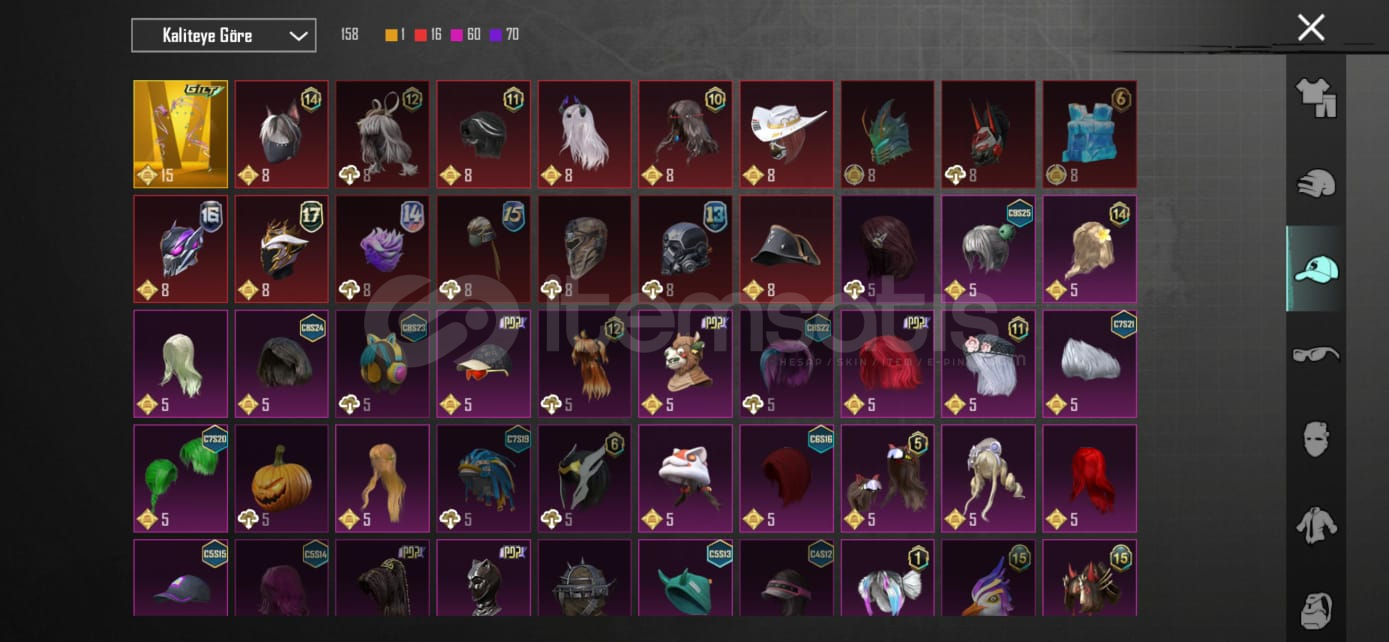The width and height of the screenshot is (1389, 642).
Task: Select the black pirate tricorn hat
Action: point(787,249)
